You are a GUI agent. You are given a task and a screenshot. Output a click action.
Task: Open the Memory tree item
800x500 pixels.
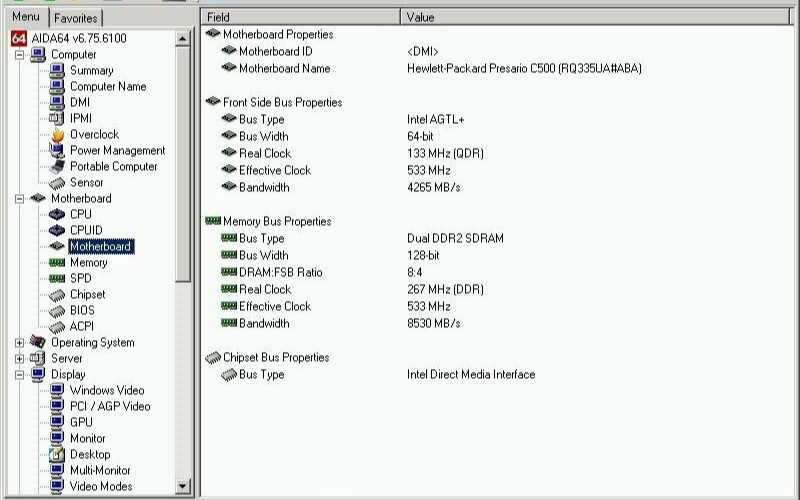pos(88,262)
